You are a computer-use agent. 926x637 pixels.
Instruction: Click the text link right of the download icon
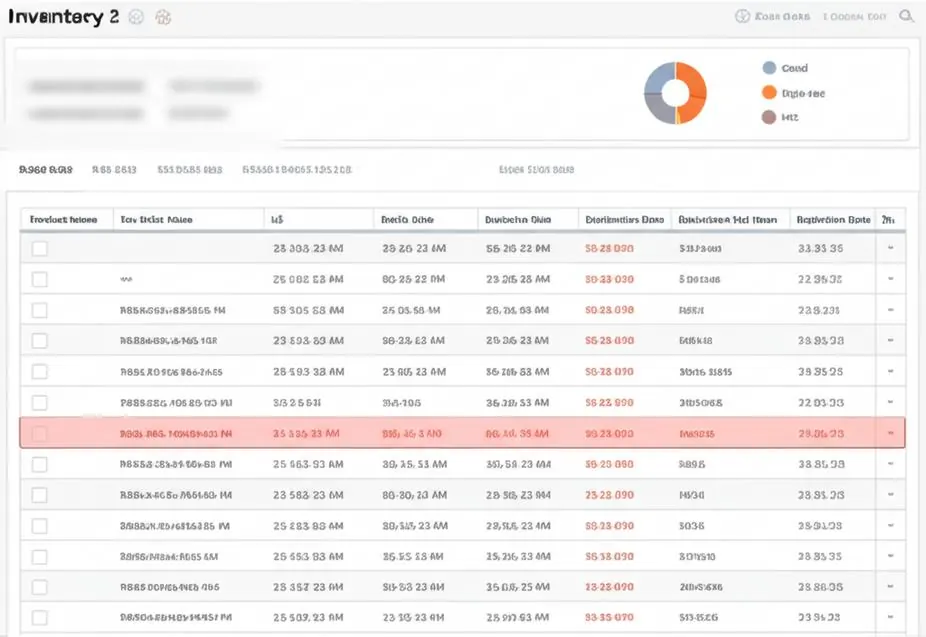pyautogui.click(x=782, y=17)
